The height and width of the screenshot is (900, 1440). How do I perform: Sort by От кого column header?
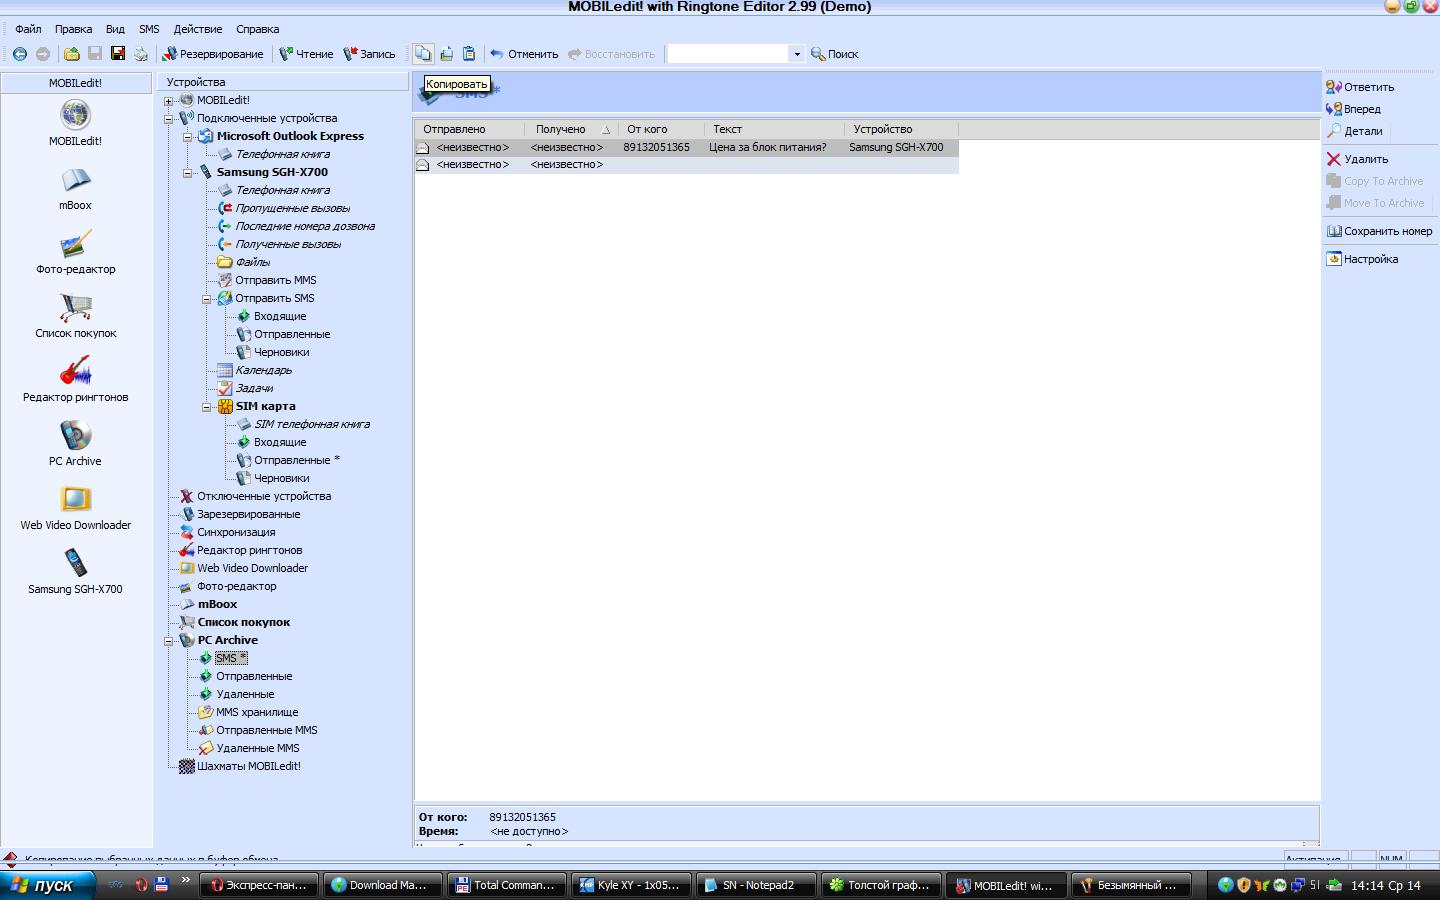click(x=660, y=129)
